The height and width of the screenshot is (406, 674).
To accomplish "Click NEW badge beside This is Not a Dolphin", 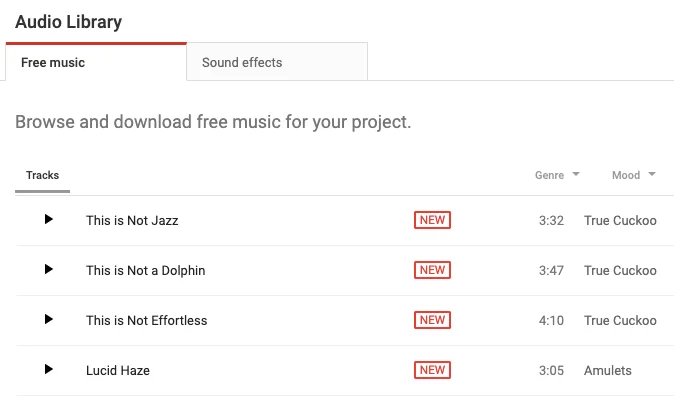I will click(432, 270).
